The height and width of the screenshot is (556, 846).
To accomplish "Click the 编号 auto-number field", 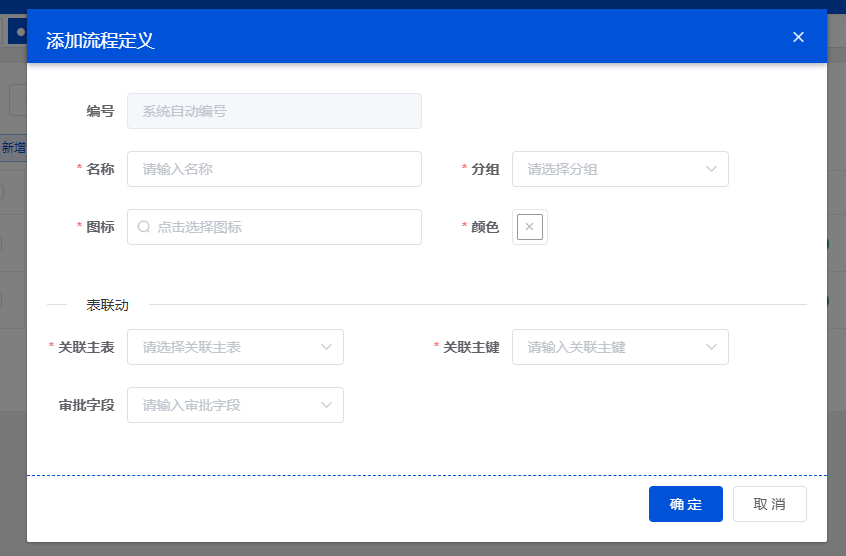I will (x=274, y=111).
